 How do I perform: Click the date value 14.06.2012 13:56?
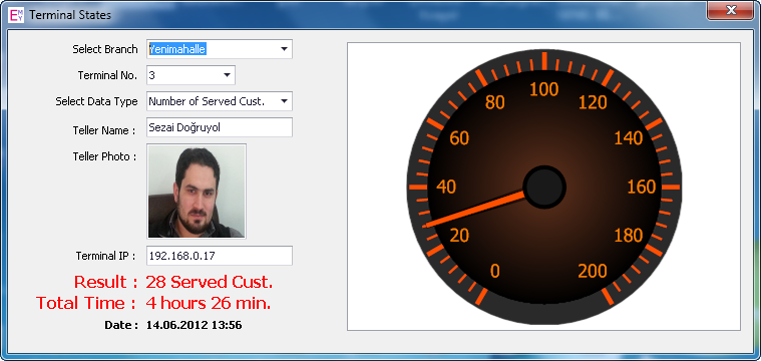(194, 325)
